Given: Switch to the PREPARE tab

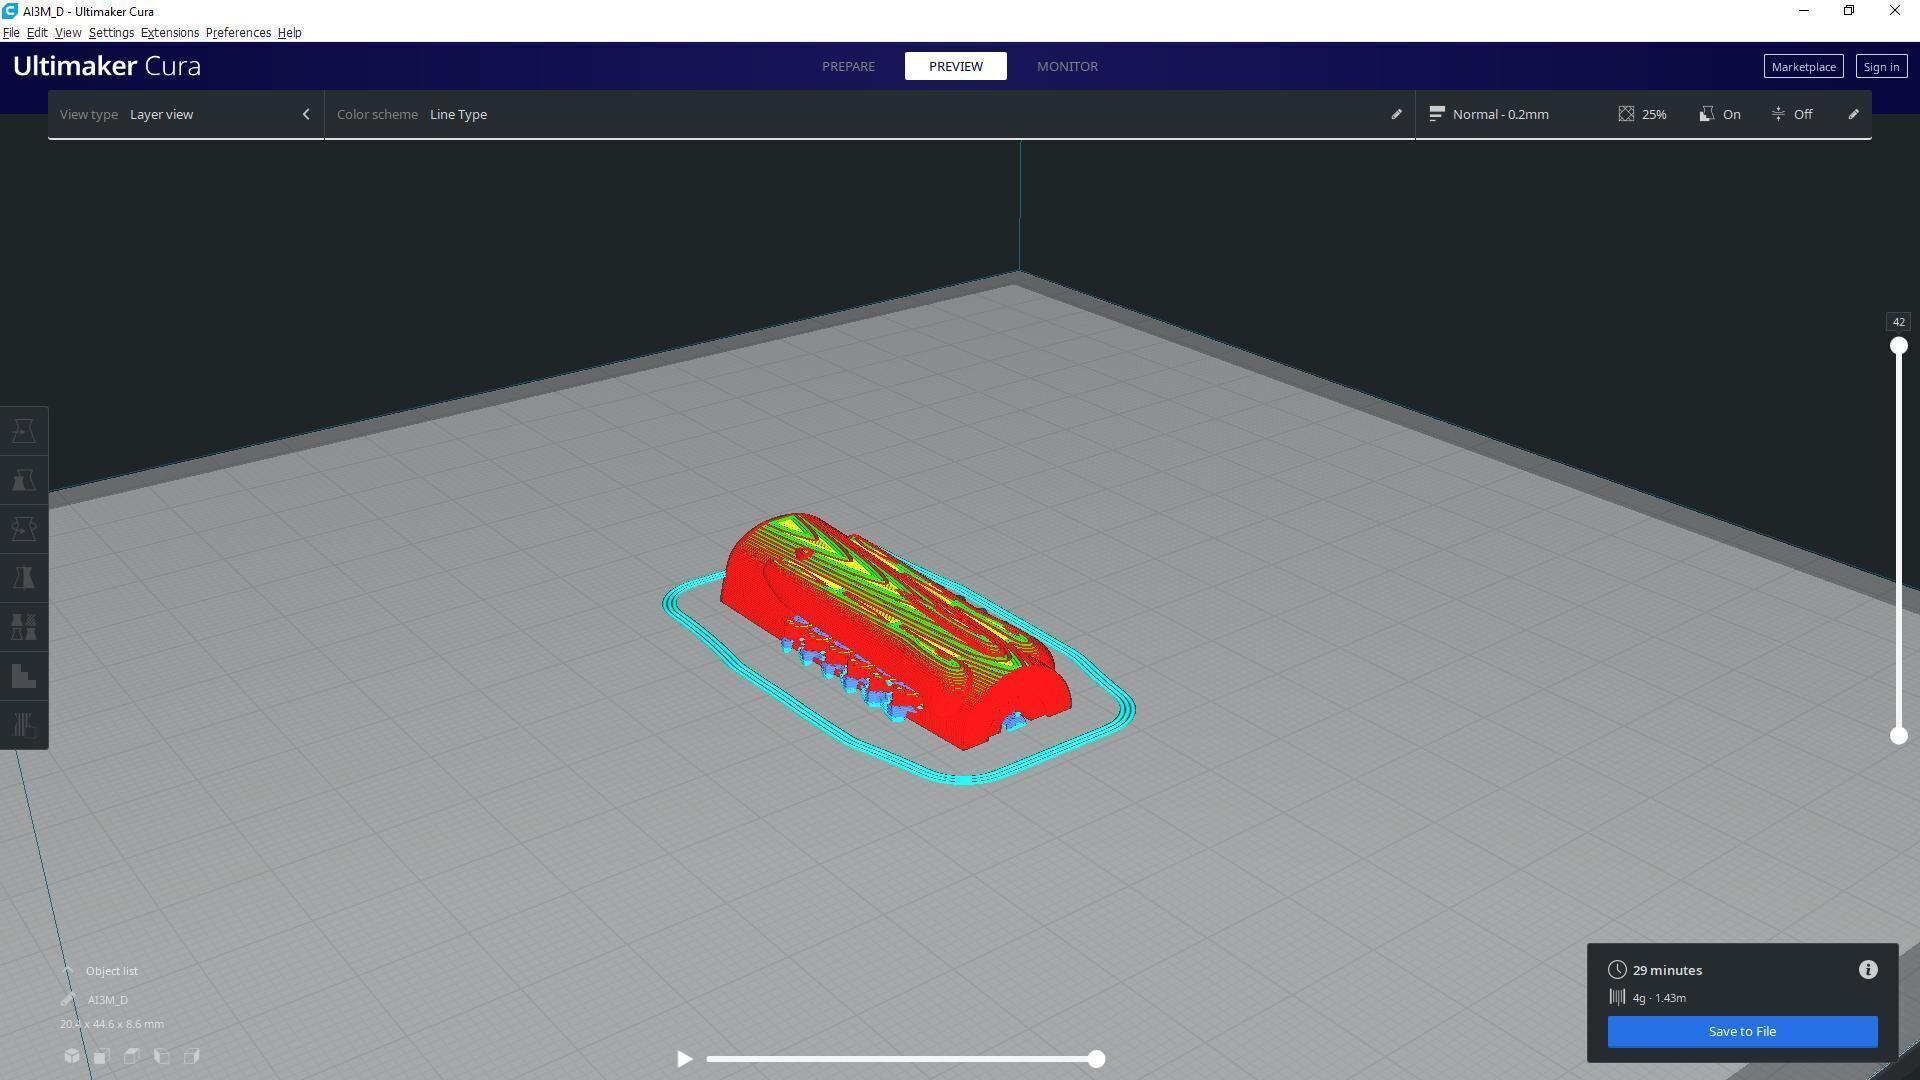Looking at the screenshot, I should point(848,66).
